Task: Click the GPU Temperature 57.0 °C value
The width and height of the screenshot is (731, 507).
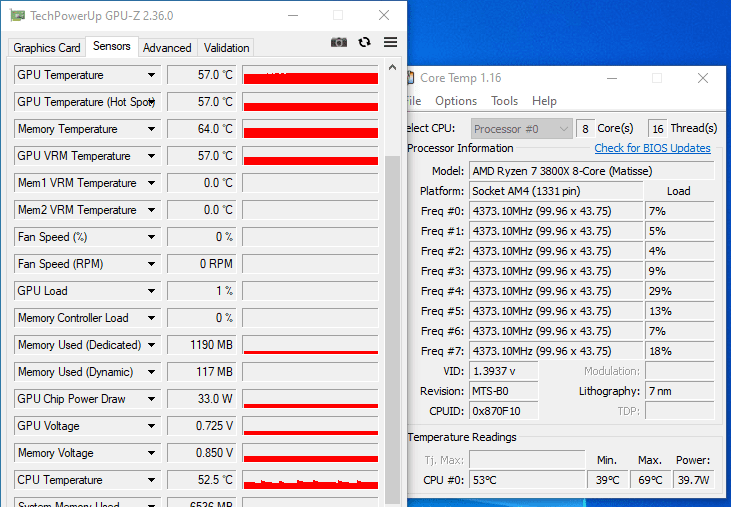Action: [202, 75]
